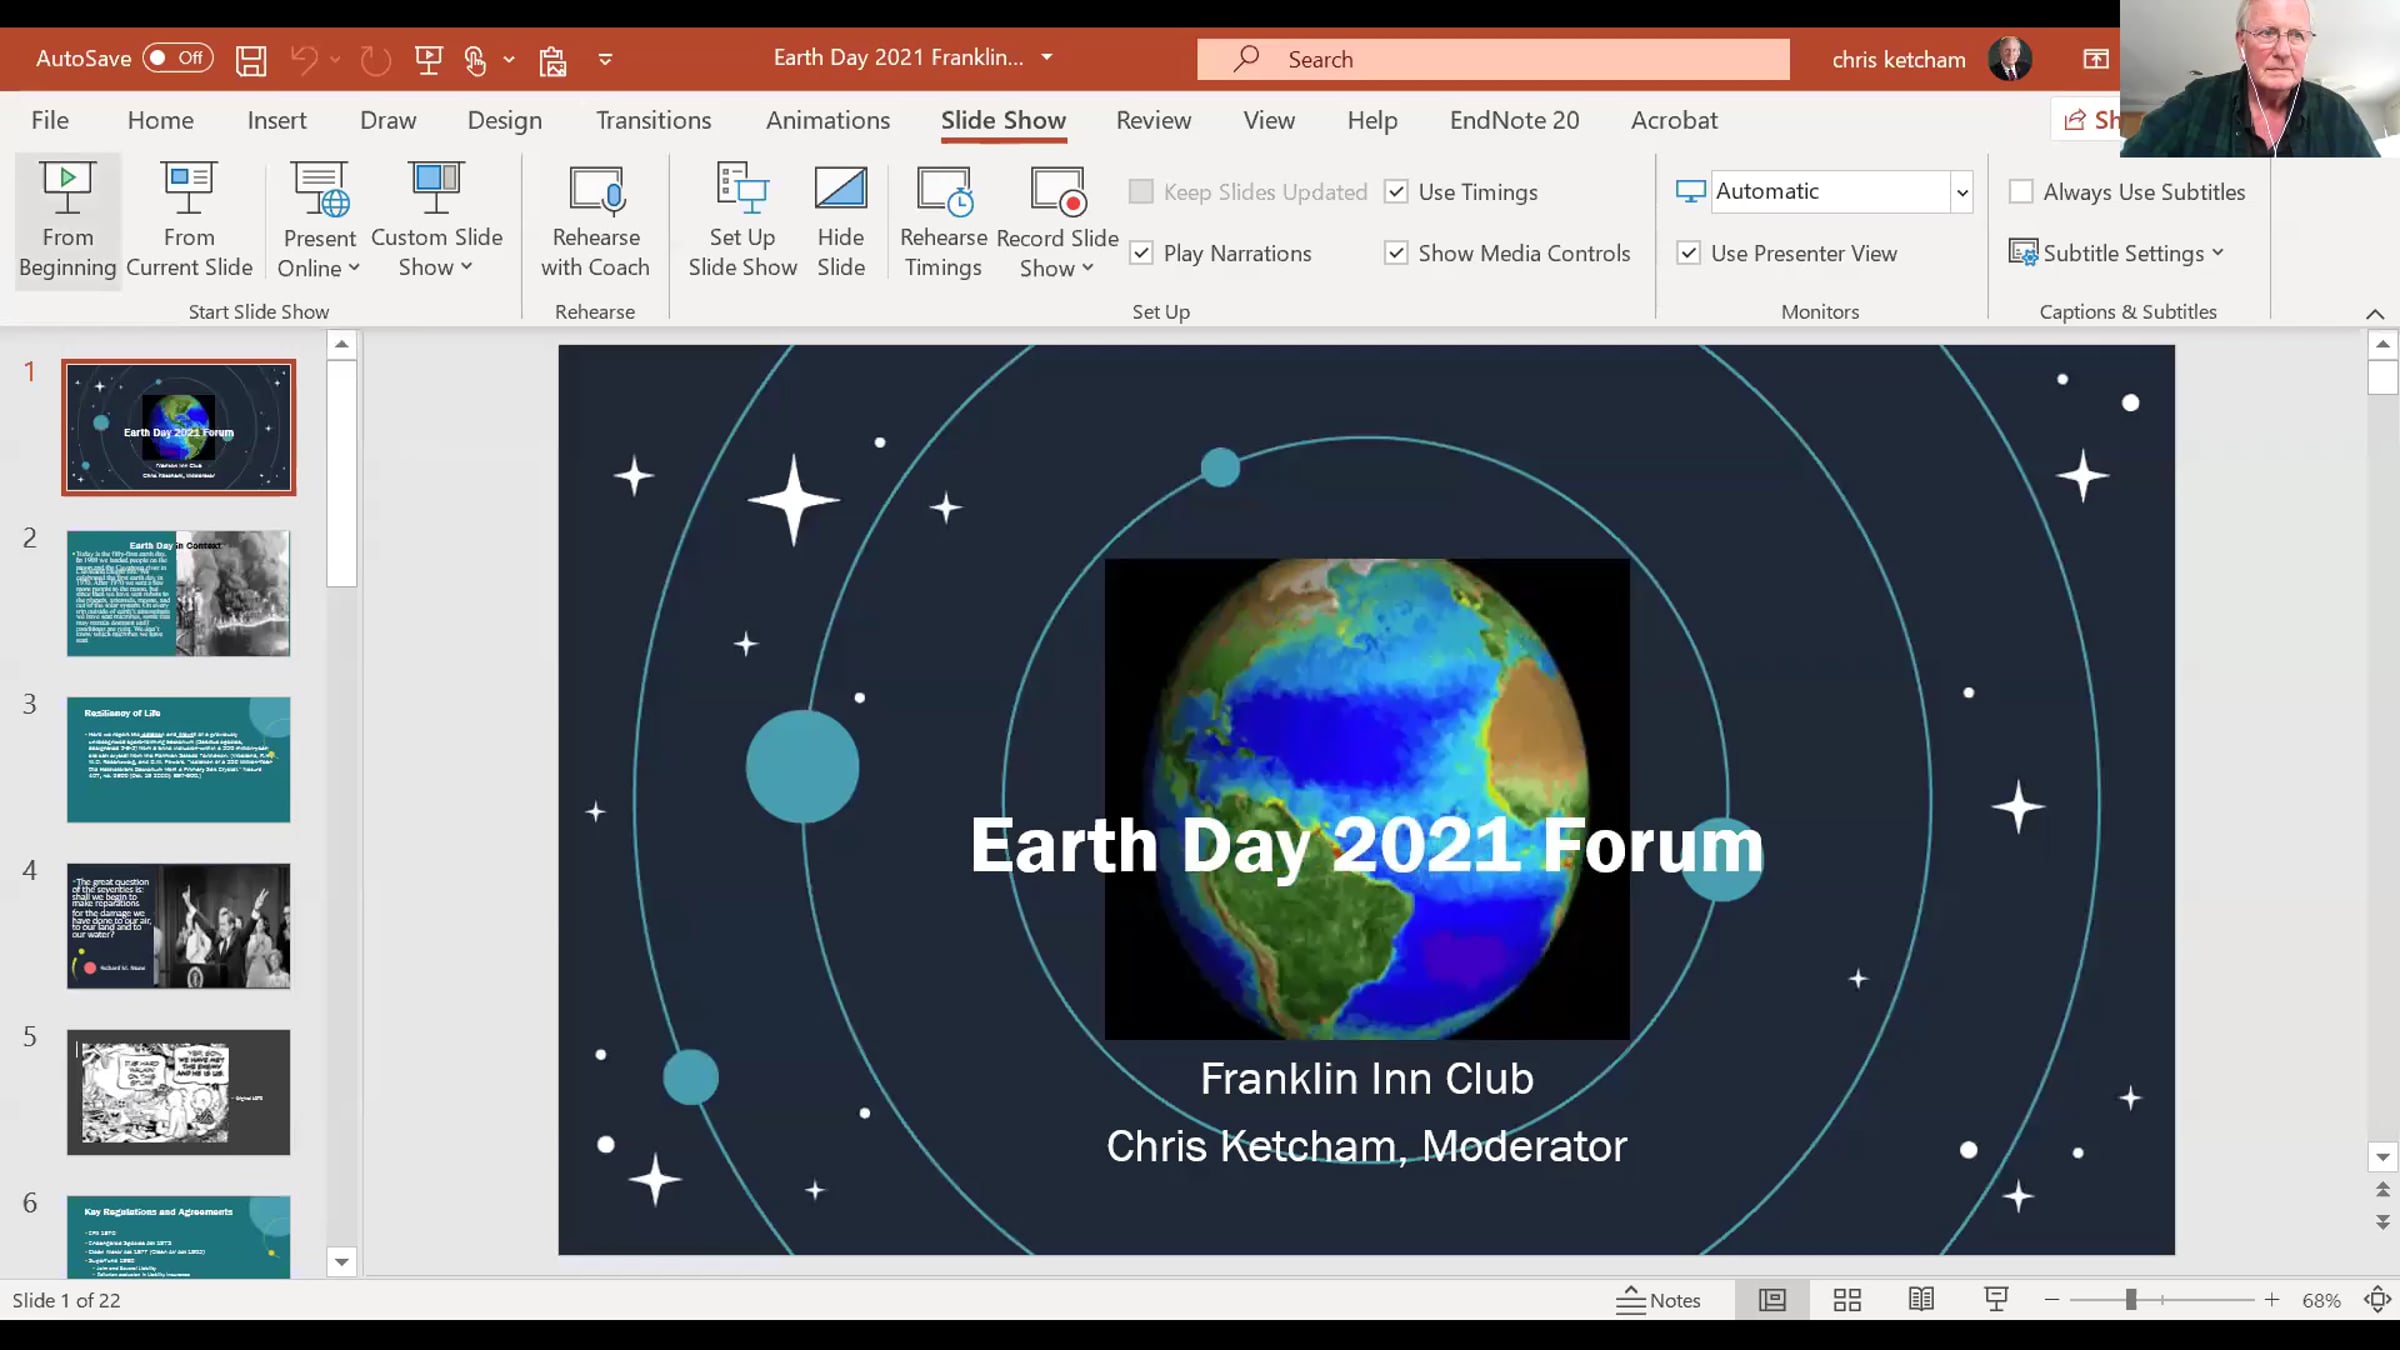Select slide 3 thumbnail Resiliency of Life

tap(179, 760)
